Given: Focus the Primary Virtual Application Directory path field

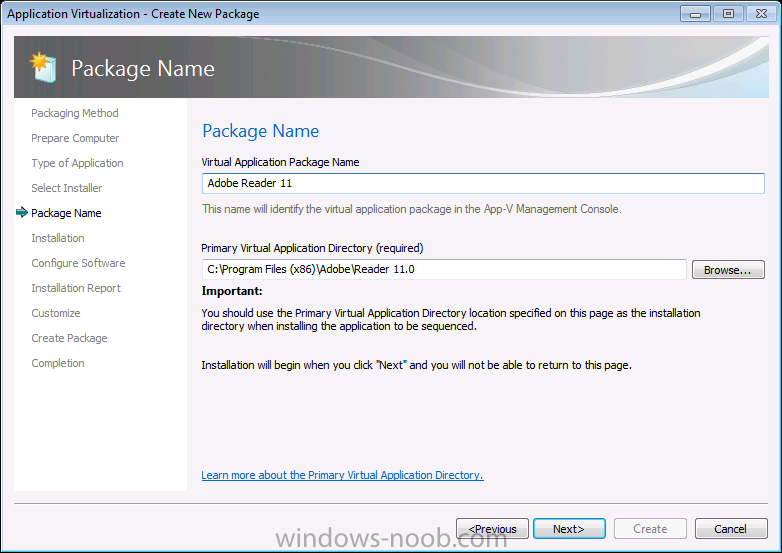Looking at the screenshot, I should [x=444, y=269].
